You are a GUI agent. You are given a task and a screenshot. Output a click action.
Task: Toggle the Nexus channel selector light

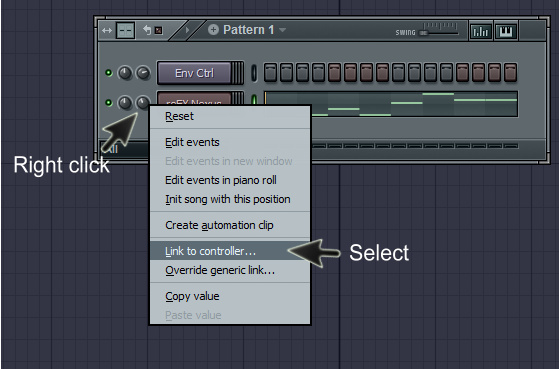point(254,99)
